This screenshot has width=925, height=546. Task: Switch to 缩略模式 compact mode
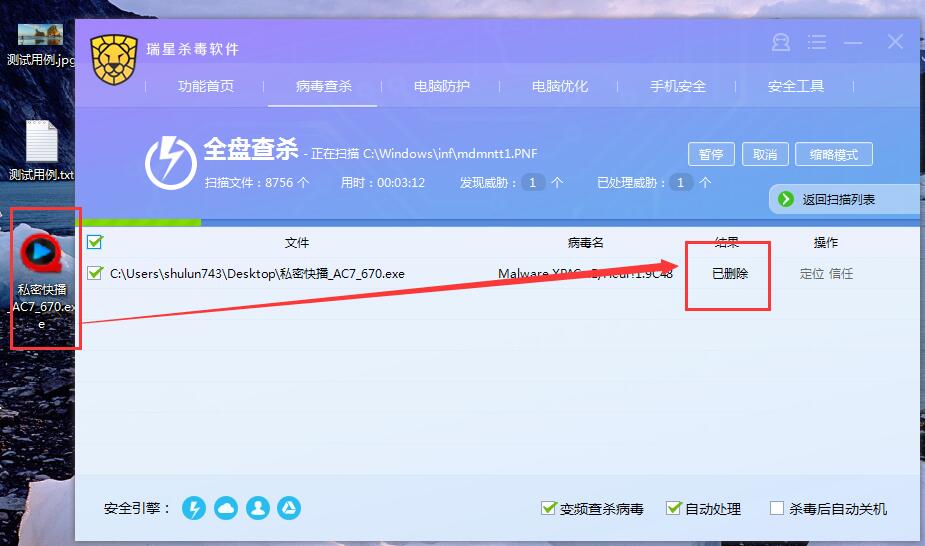(834, 154)
